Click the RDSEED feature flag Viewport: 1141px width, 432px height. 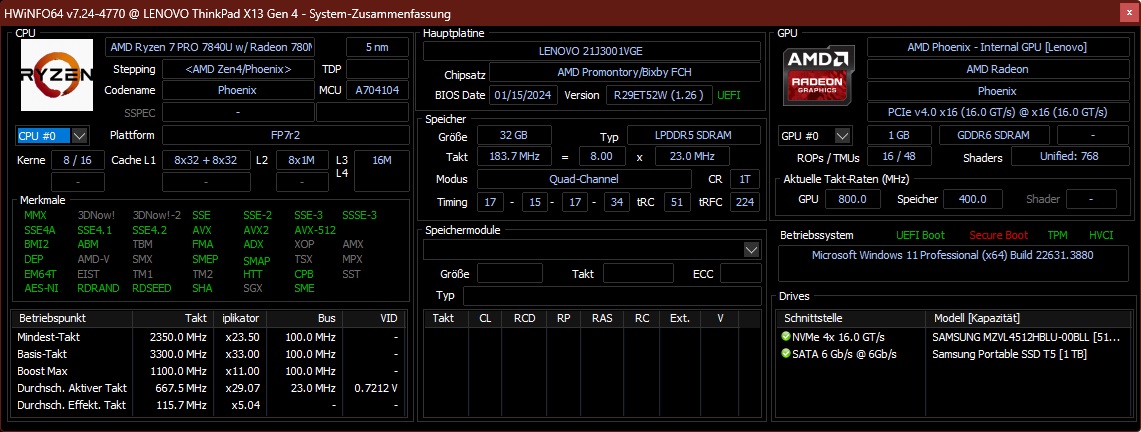click(x=152, y=288)
